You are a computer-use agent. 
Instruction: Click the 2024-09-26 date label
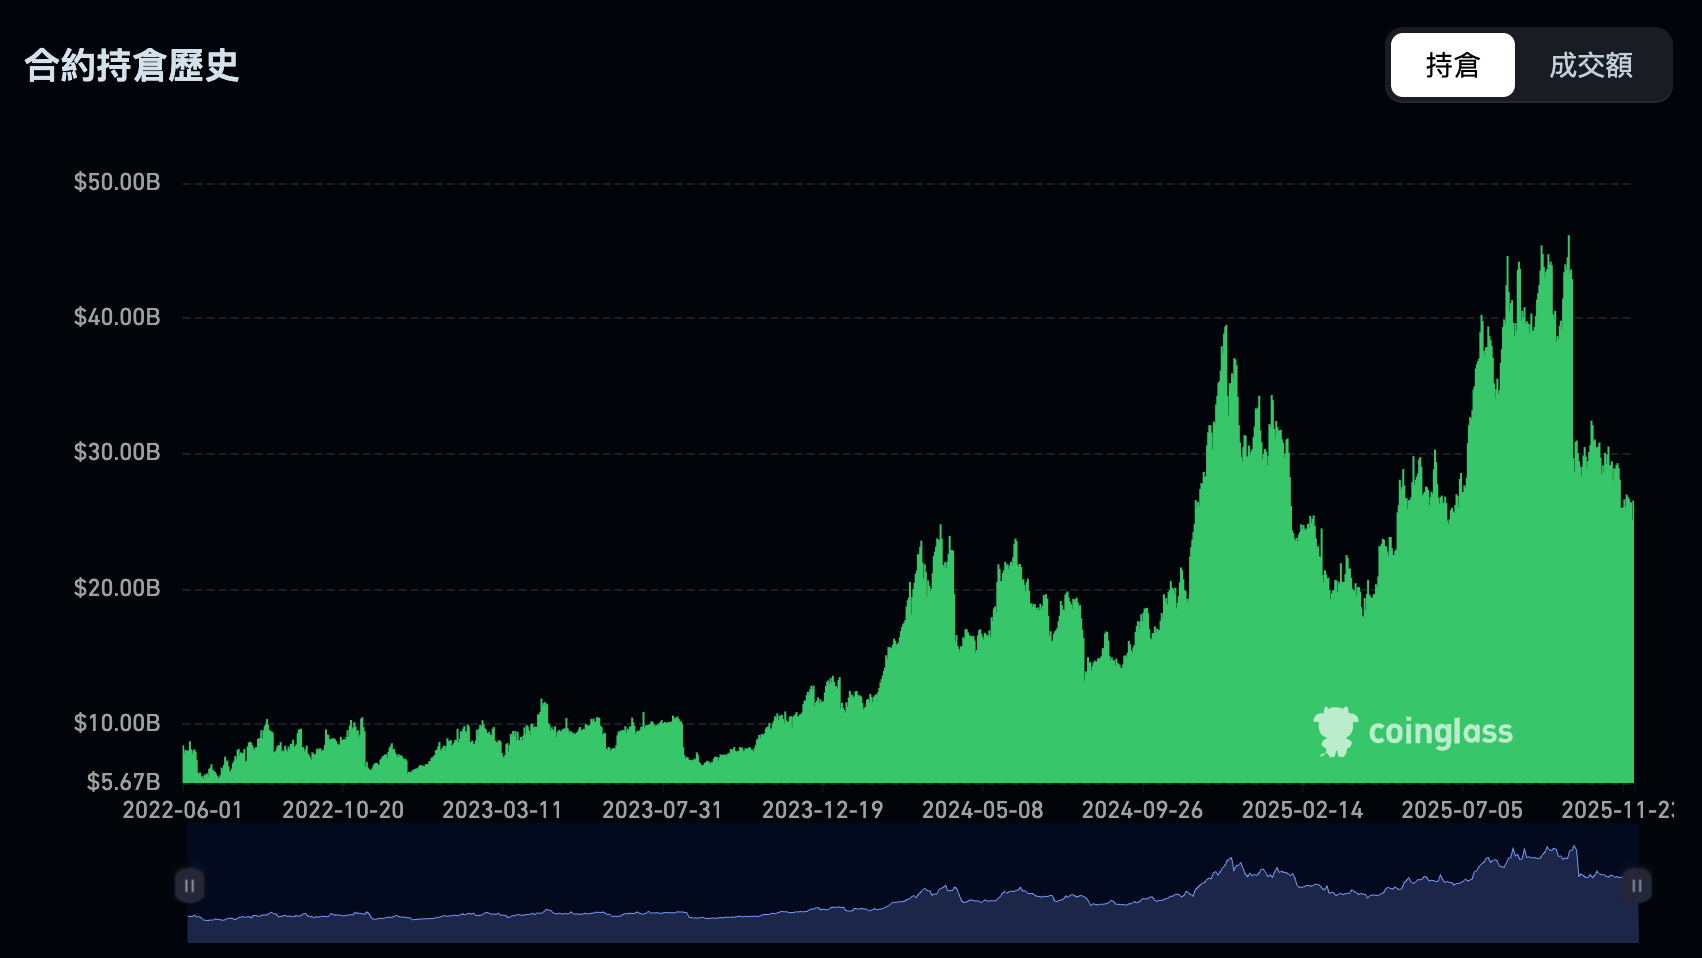point(1142,810)
